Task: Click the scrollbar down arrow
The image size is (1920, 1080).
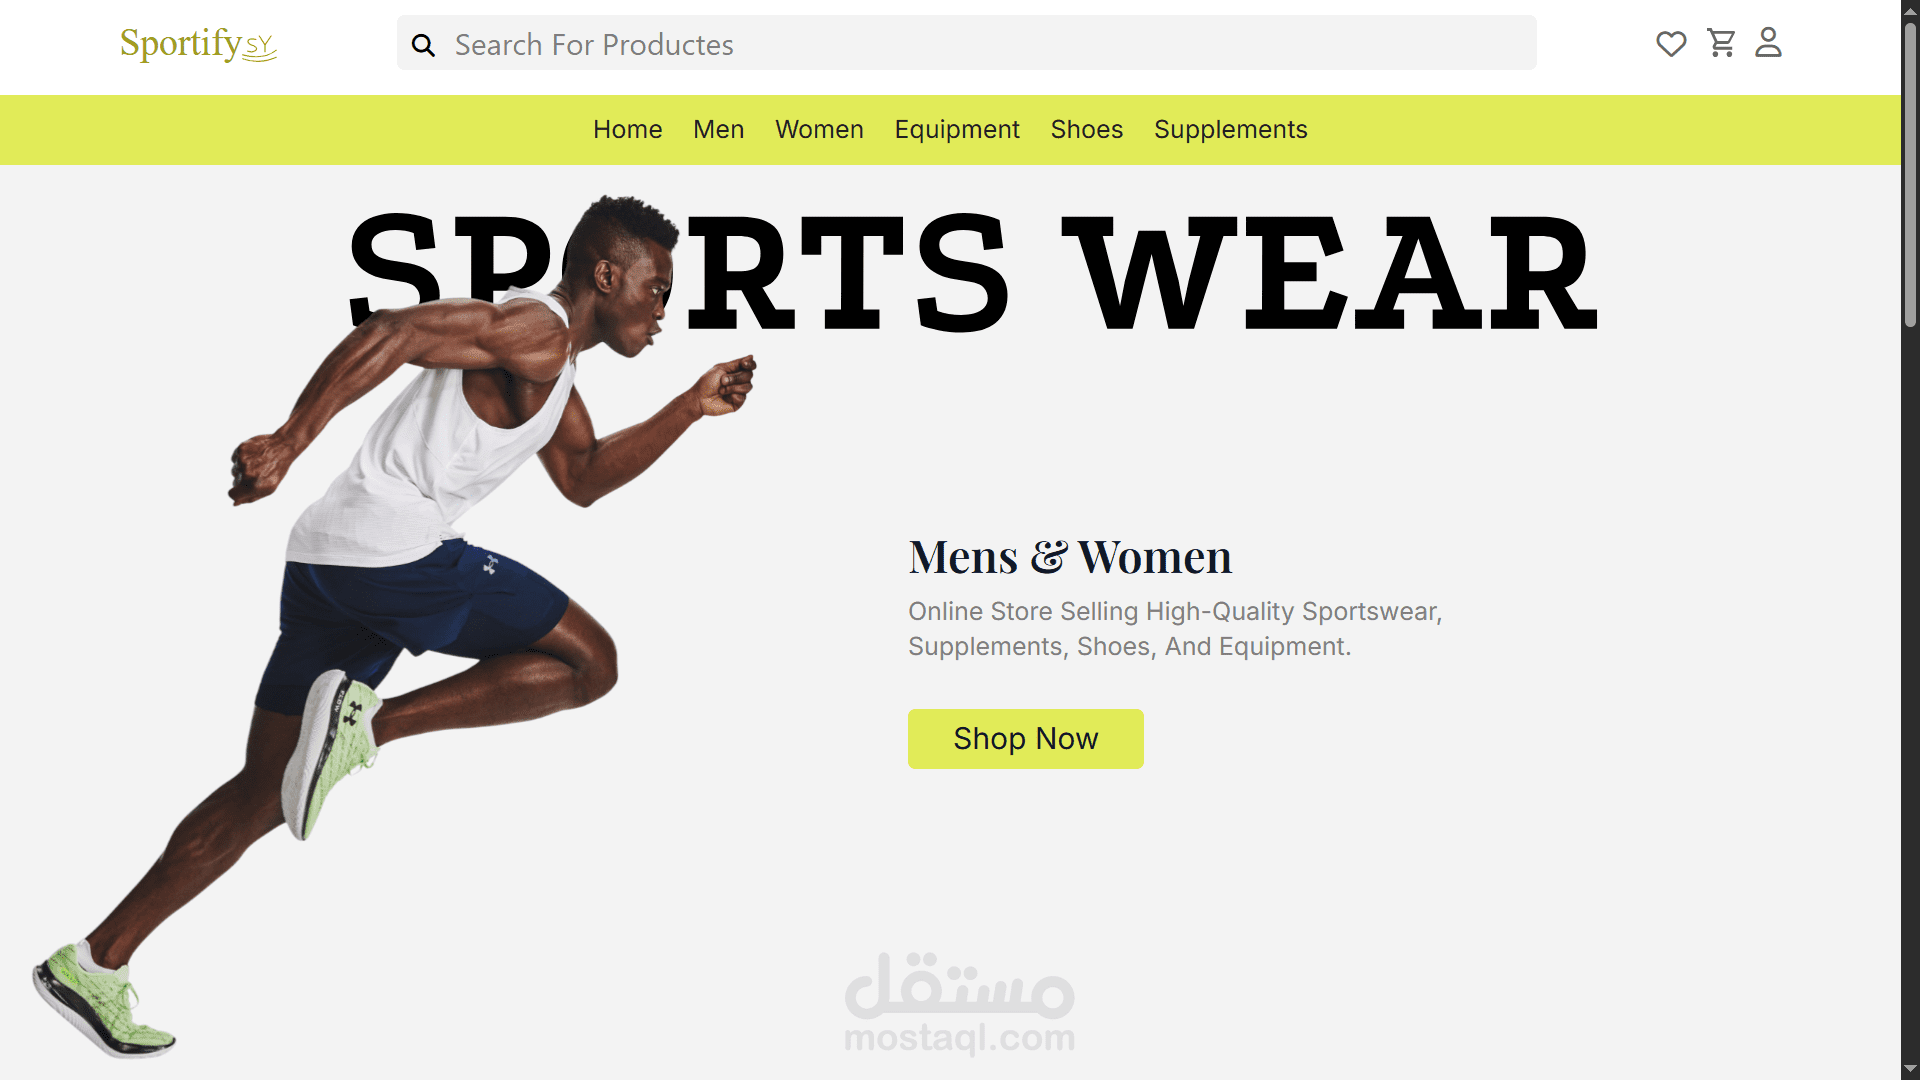Action: point(1910,1070)
